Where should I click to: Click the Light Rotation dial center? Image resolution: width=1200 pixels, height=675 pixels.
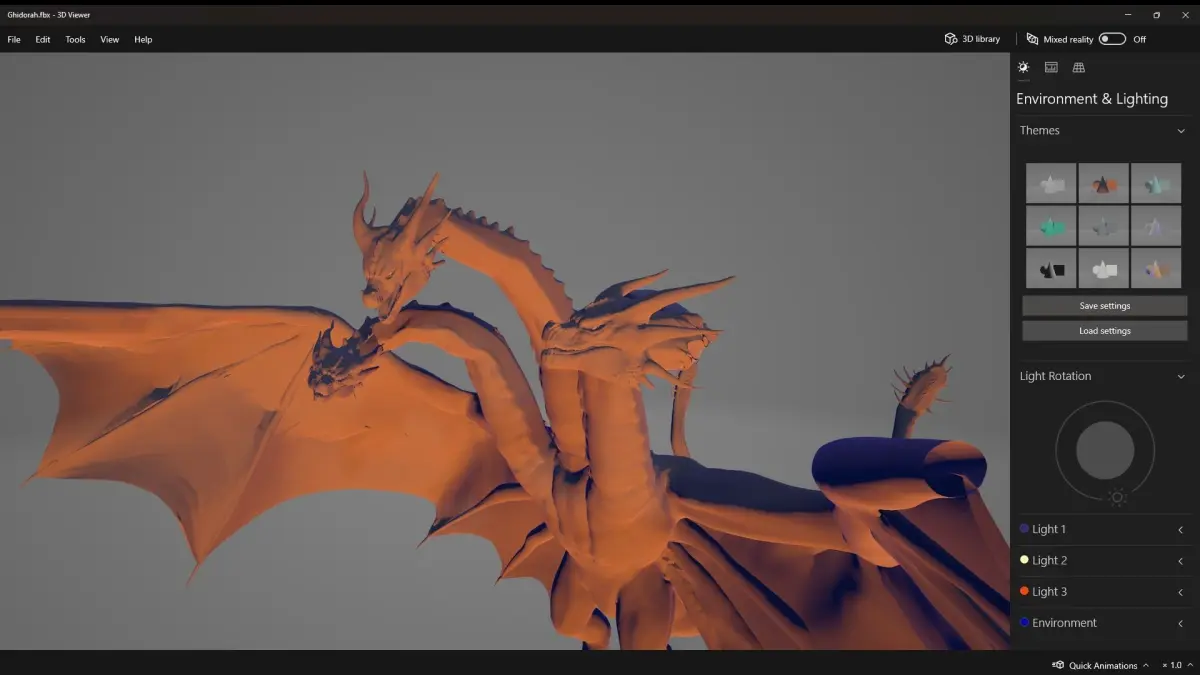[1105, 450]
